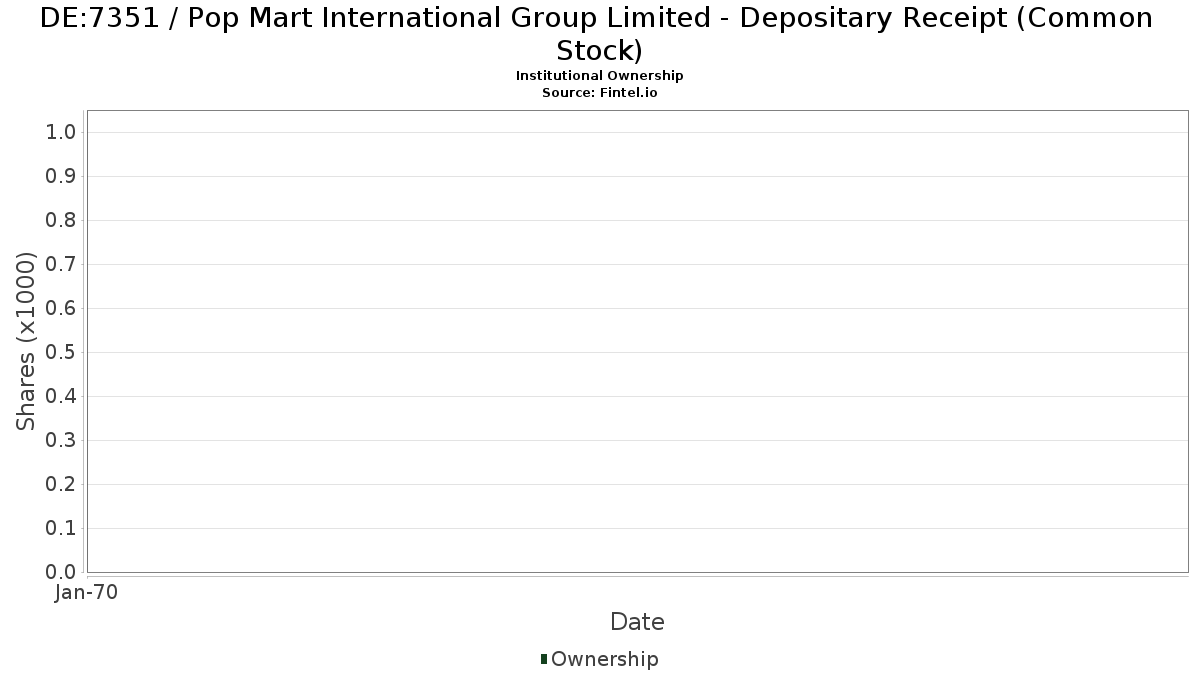
Task: Toggle the Ownership series legend label
Action: 604,659
